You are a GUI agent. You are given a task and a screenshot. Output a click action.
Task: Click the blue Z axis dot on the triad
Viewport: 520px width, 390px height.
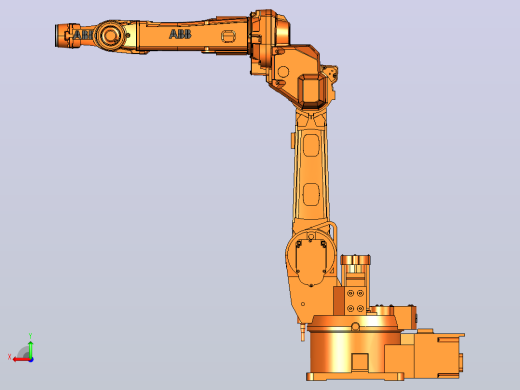31,360
